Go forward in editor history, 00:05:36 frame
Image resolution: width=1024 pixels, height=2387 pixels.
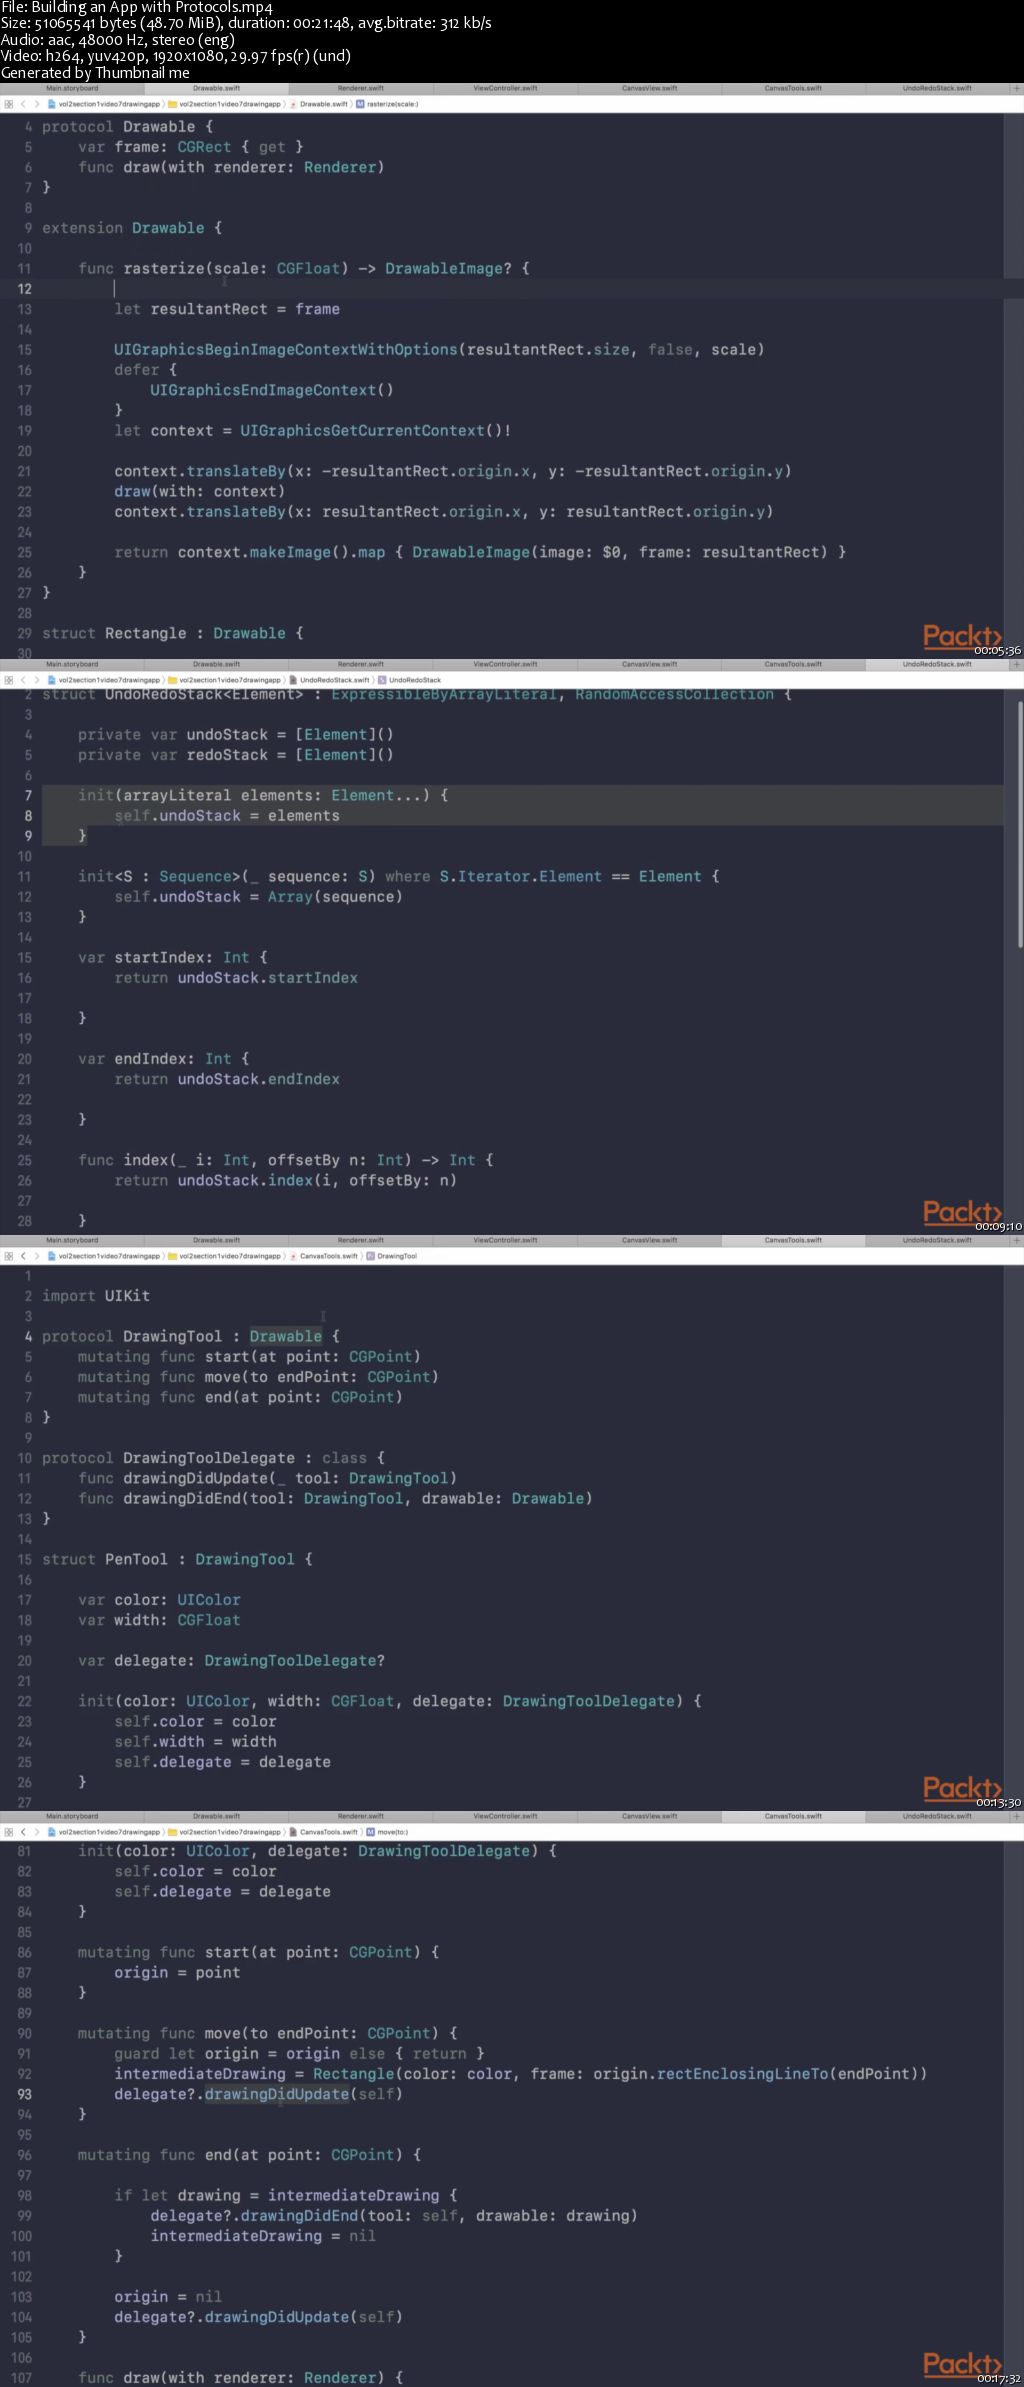point(37,104)
